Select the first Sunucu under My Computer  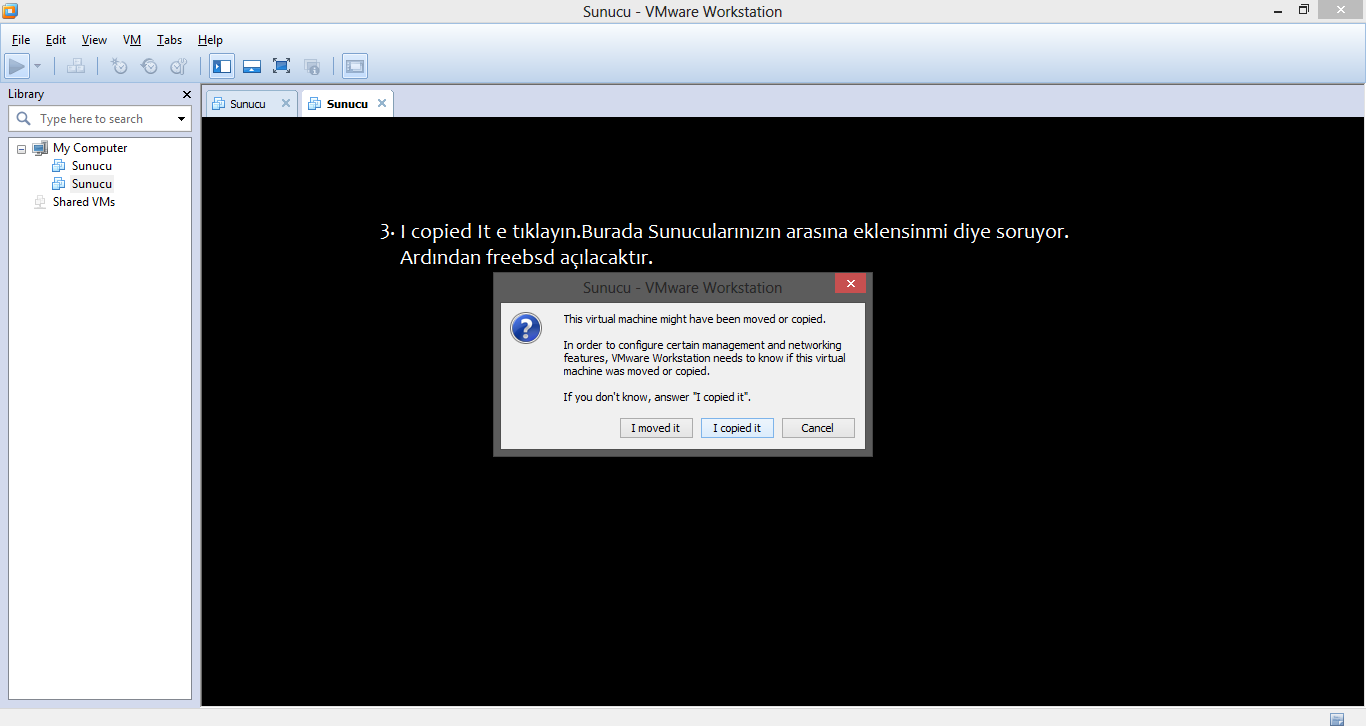coord(91,166)
